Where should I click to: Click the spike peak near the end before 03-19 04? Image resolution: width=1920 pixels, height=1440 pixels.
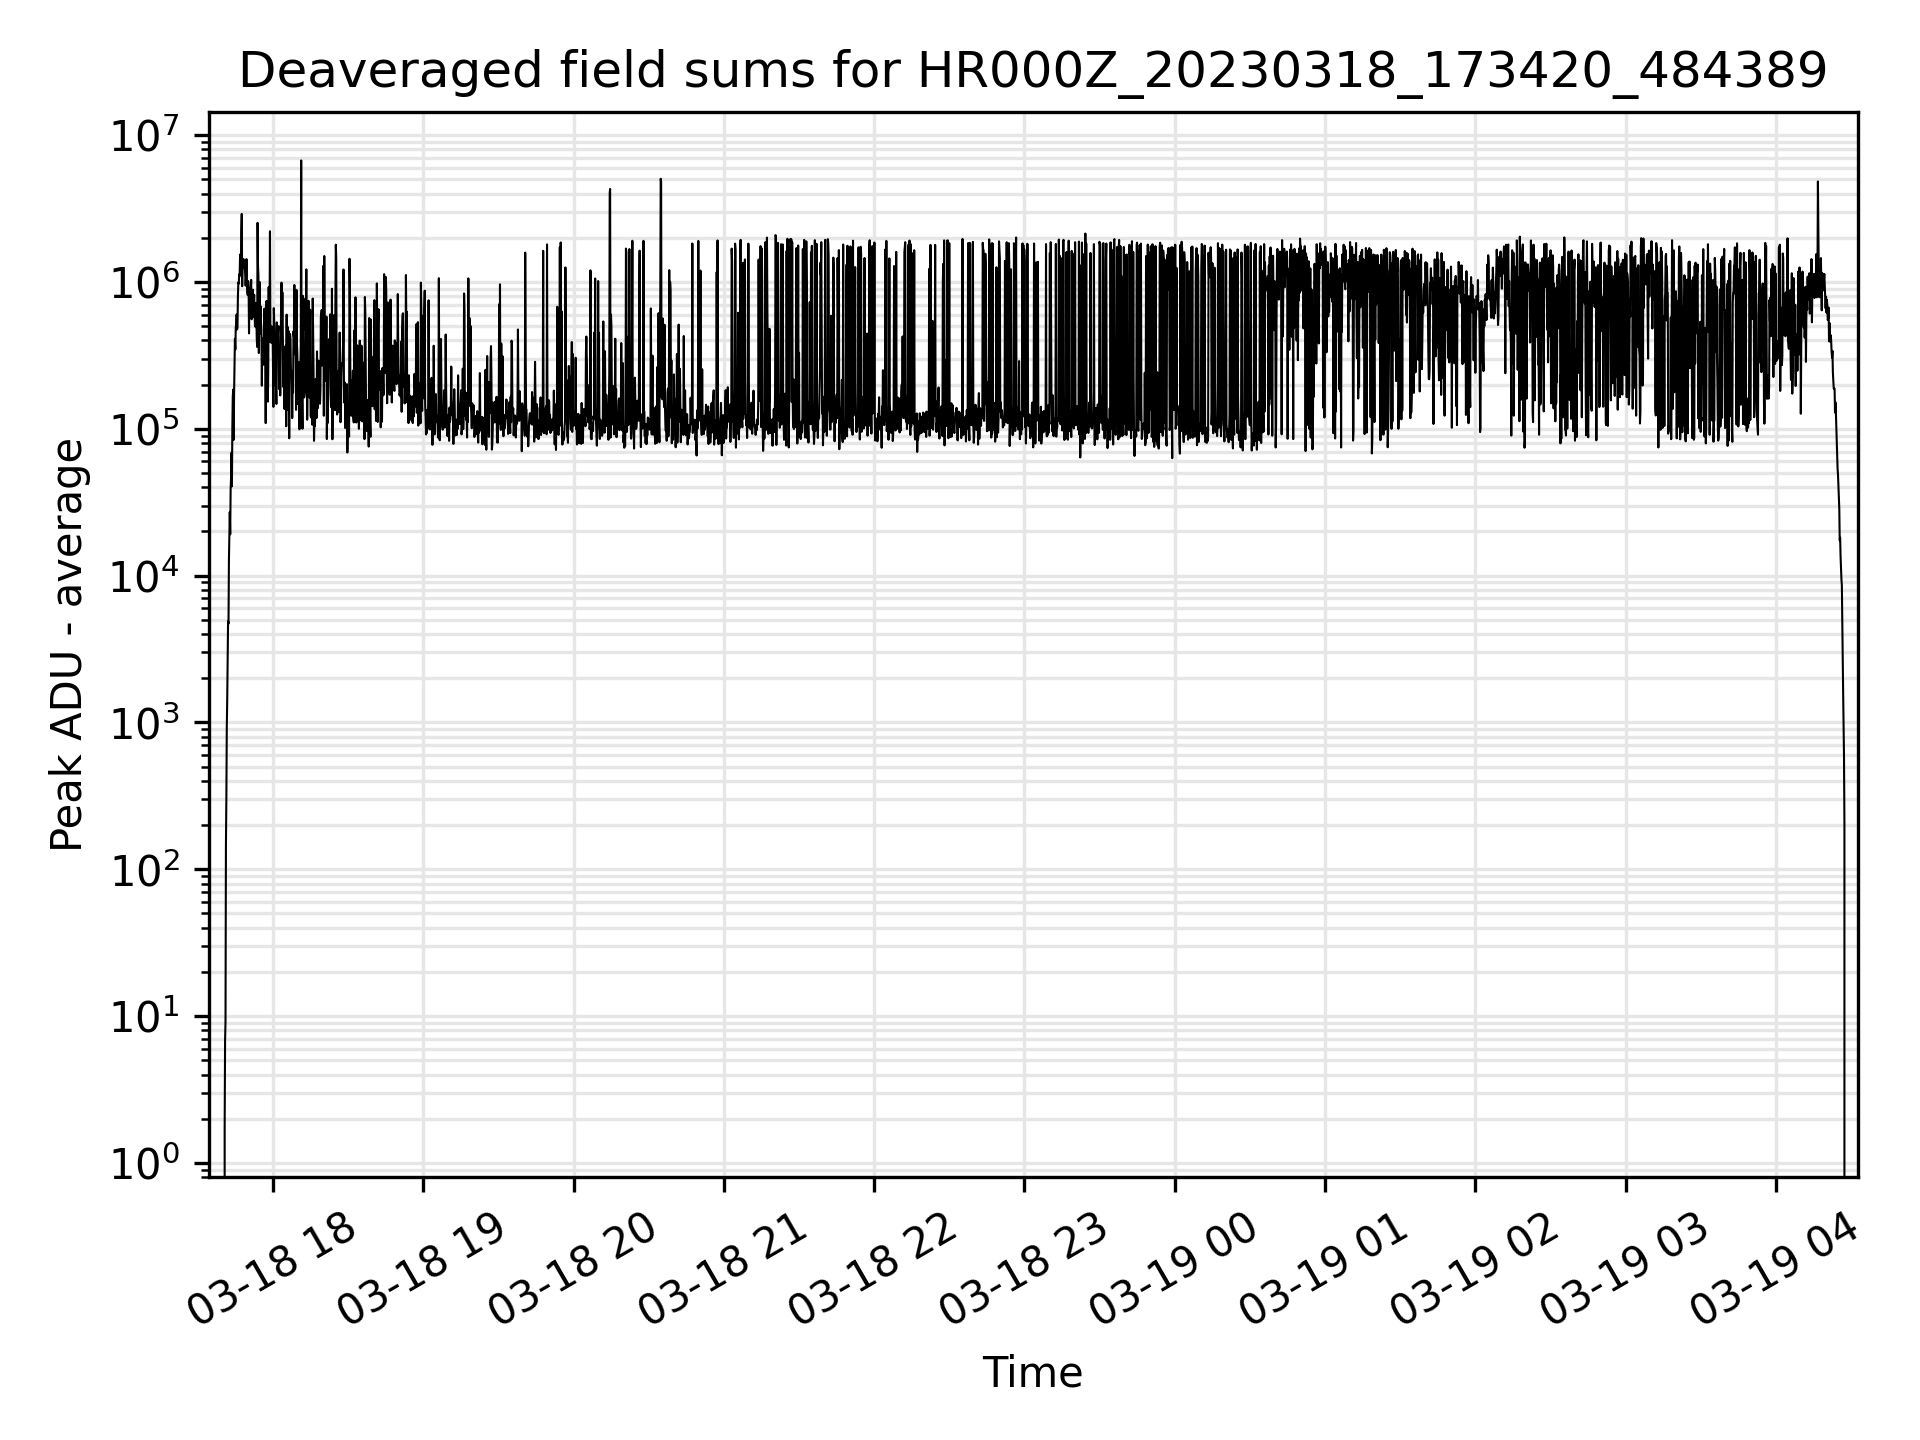pyautogui.click(x=1817, y=183)
